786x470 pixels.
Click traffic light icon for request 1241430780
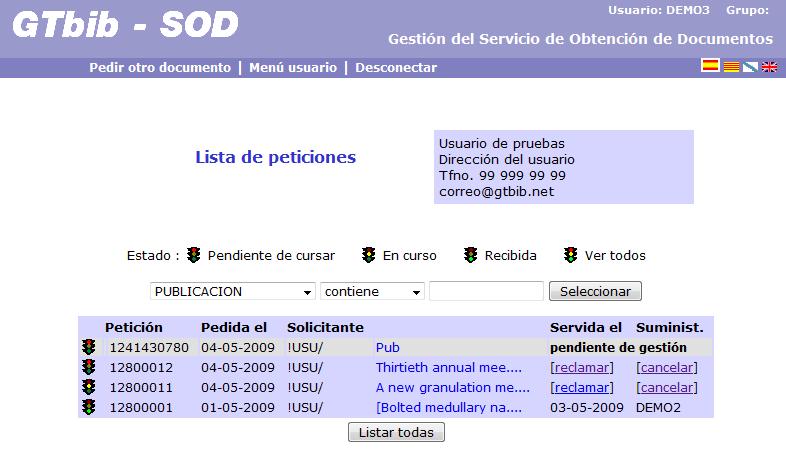[x=89, y=347]
